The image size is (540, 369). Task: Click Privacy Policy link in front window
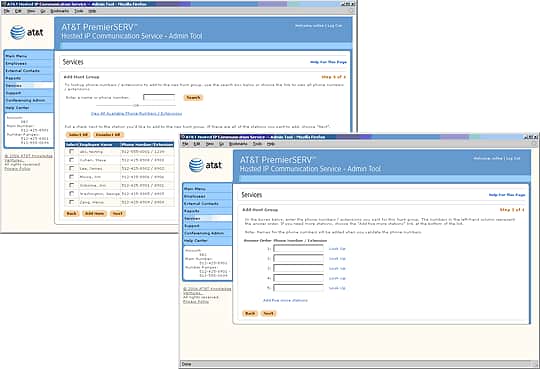(x=196, y=301)
